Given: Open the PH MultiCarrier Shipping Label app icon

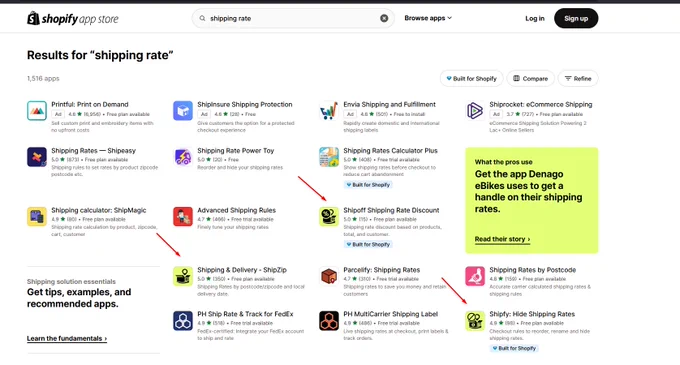Looking at the screenshot, I should point(329,320).
